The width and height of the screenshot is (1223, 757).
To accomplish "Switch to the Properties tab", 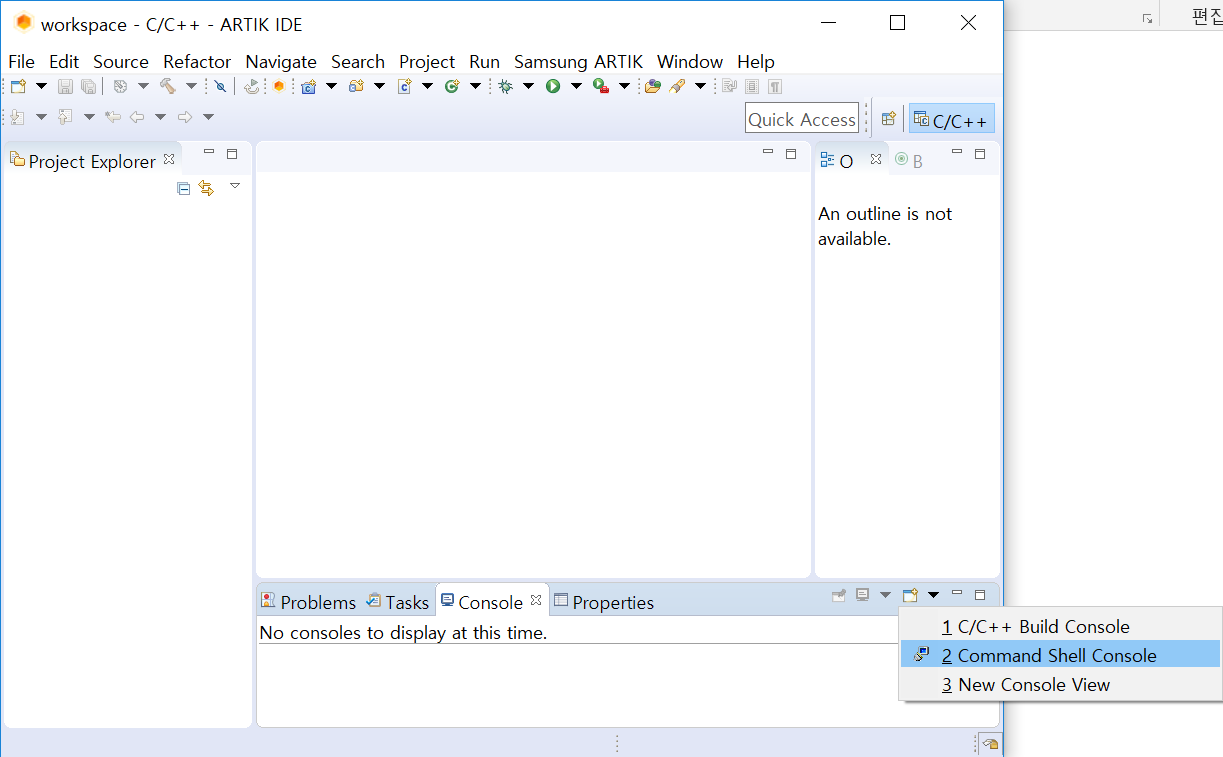I will (604, 602).
